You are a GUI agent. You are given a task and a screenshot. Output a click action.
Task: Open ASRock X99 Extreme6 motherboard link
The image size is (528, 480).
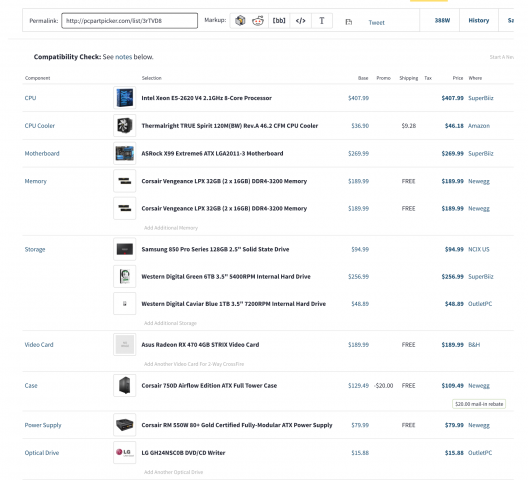(212, 154)
